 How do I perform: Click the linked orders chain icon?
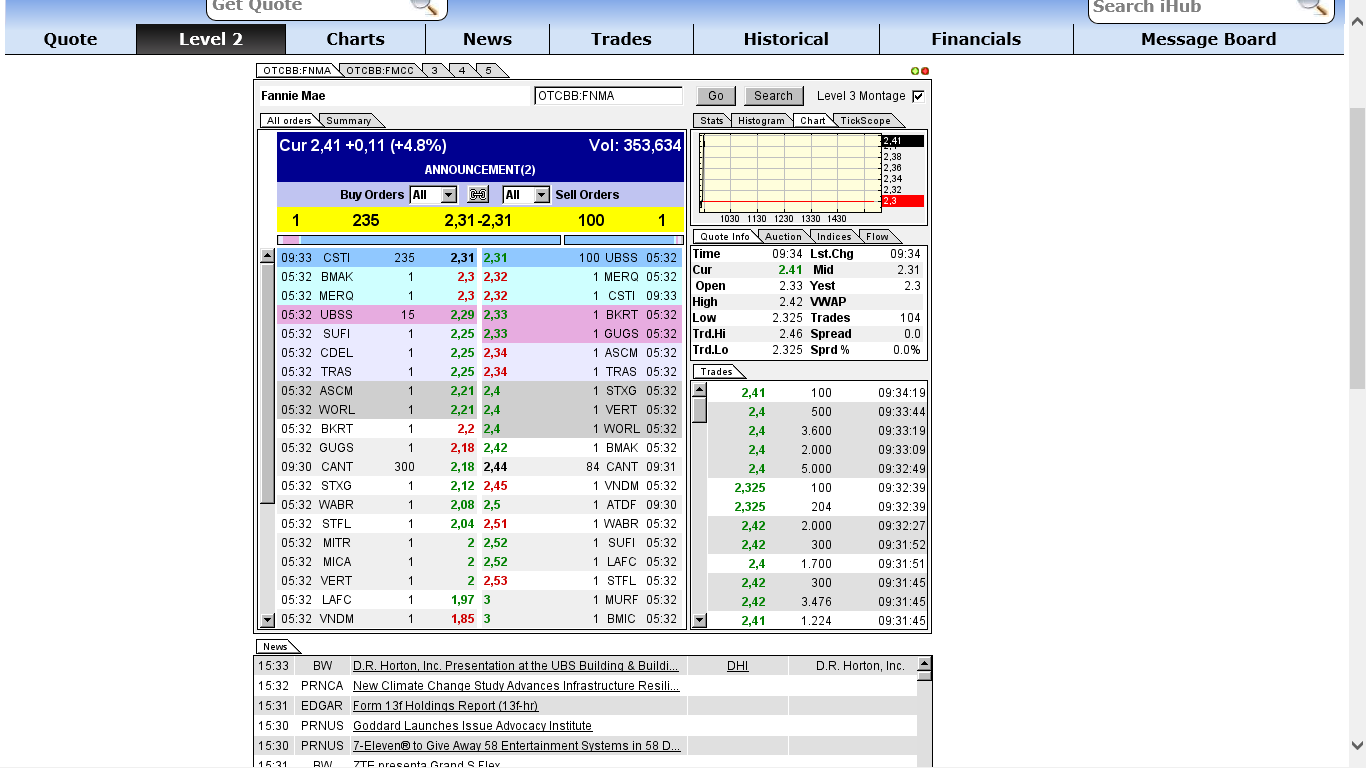477,194
